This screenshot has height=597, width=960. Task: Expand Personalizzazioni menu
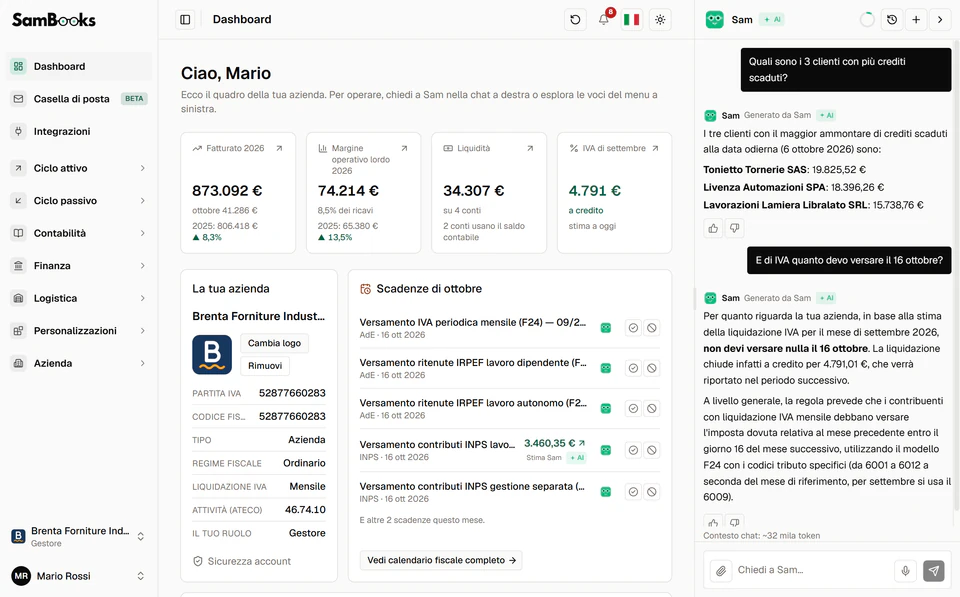pos(79,331)
